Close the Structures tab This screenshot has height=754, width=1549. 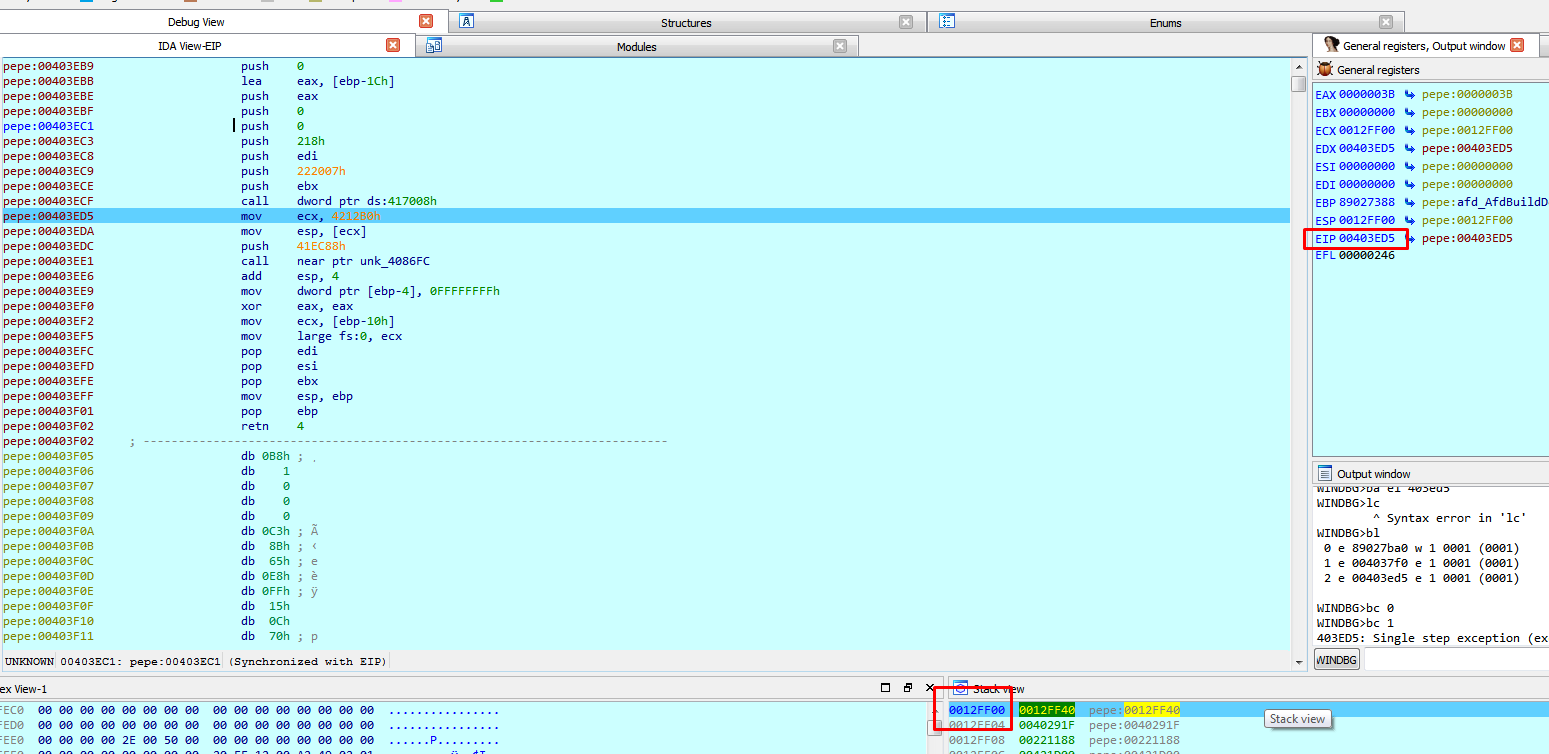coord(905,22)
